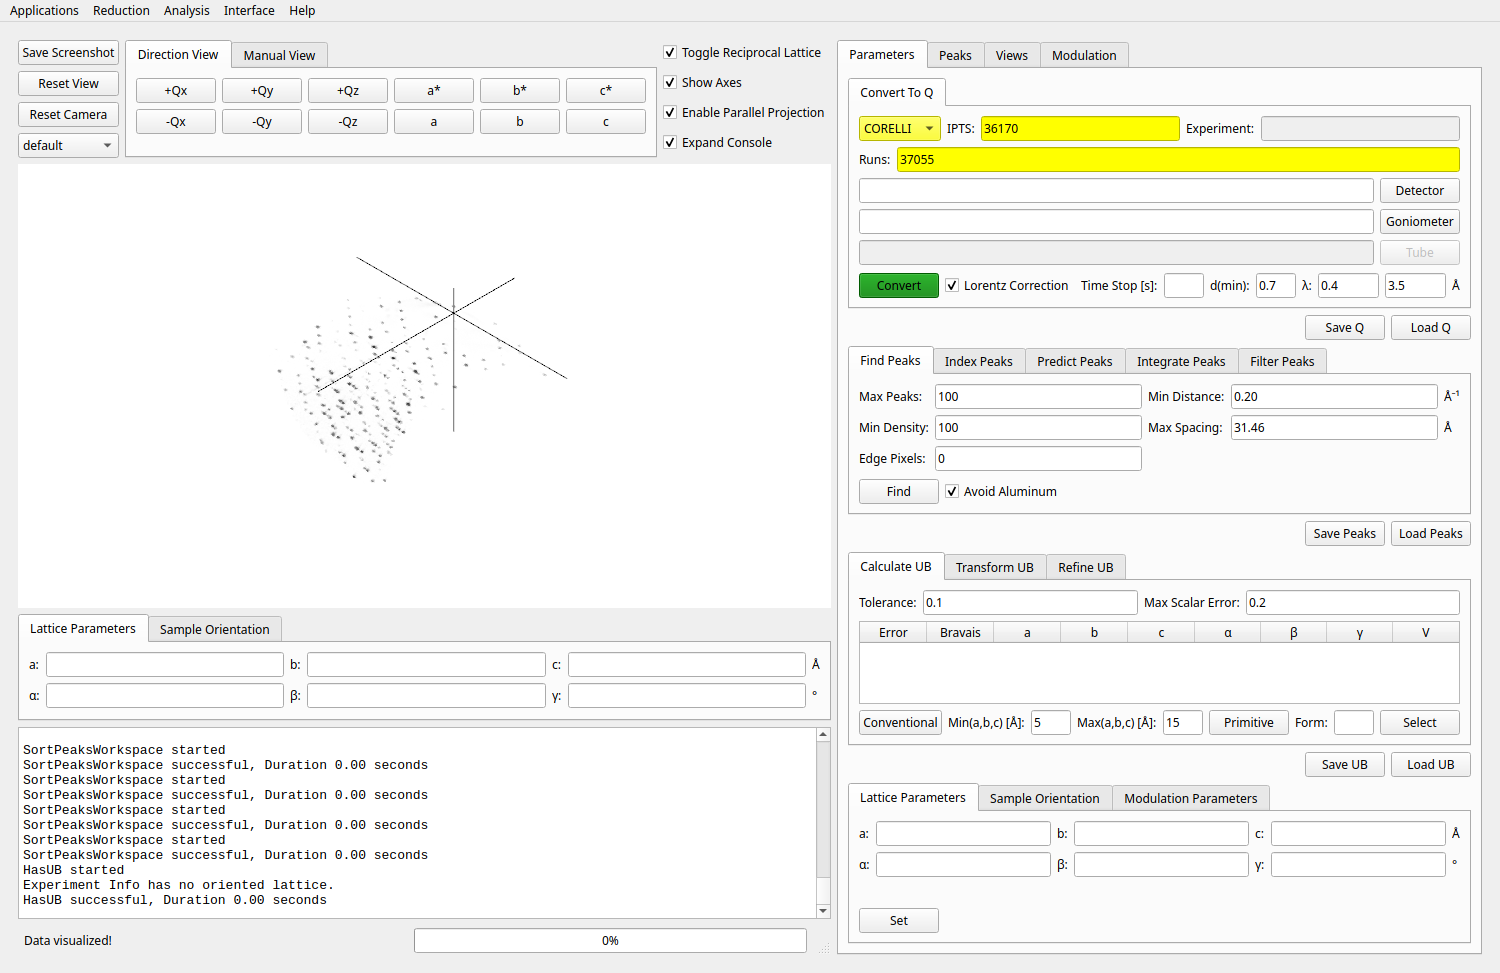The image size is (1500, 973).
Task: Click the console scrollbar up arrow
Action: click(823, 735)
